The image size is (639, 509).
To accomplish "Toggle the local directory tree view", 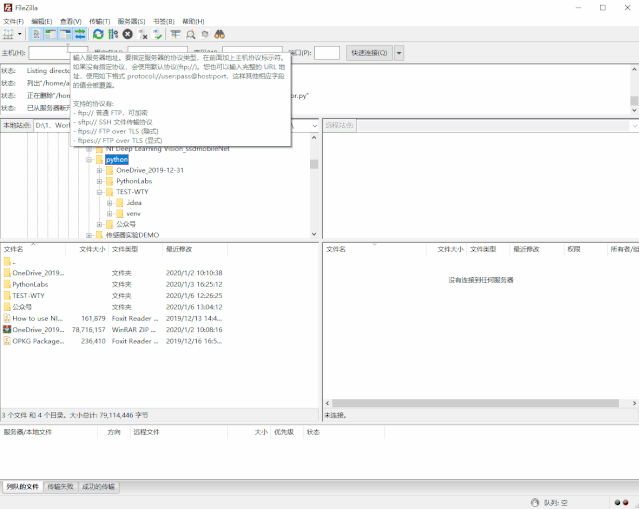I will 51,34.
